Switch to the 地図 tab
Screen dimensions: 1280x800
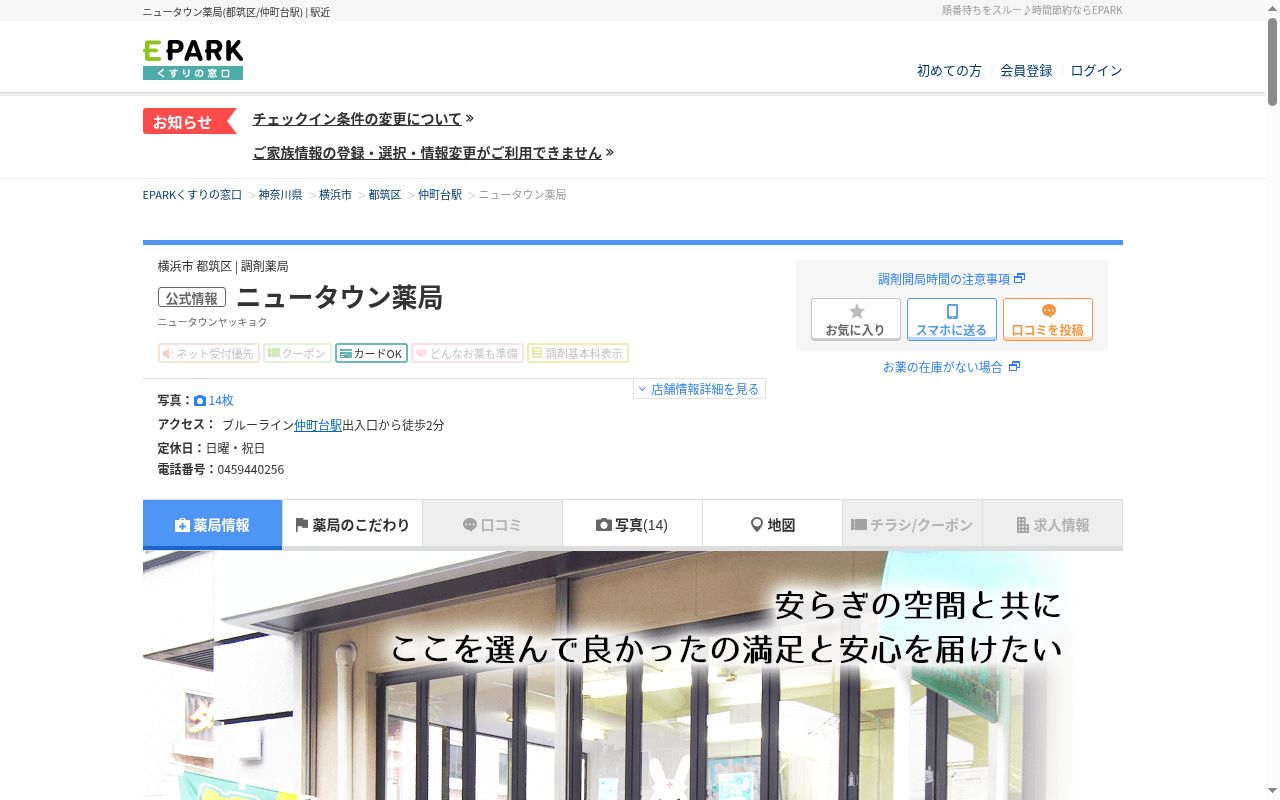tap(772, 524)
